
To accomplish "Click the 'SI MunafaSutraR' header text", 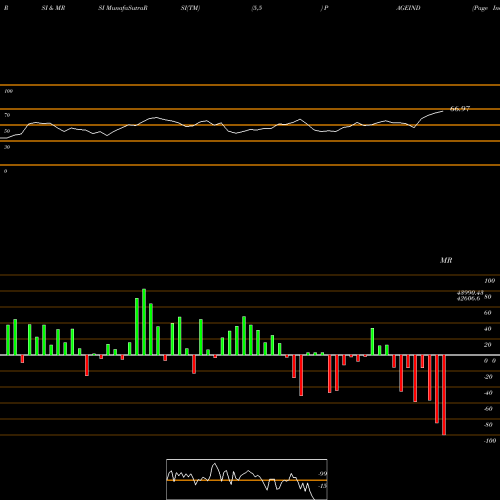I will 123,8.
